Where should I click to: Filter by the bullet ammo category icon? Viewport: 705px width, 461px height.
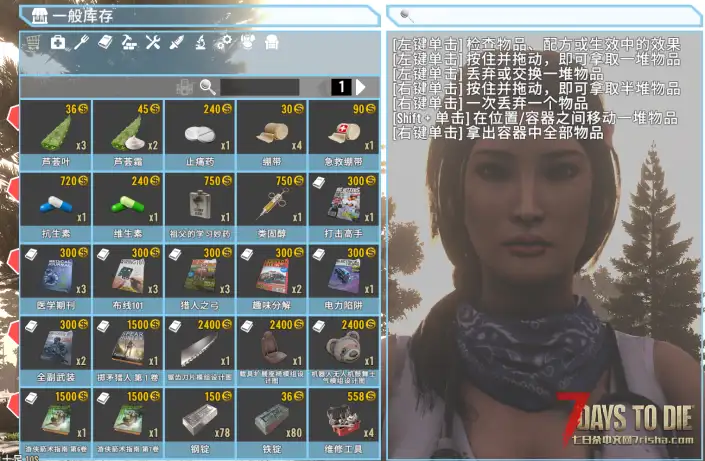click(x=177, y=43)
